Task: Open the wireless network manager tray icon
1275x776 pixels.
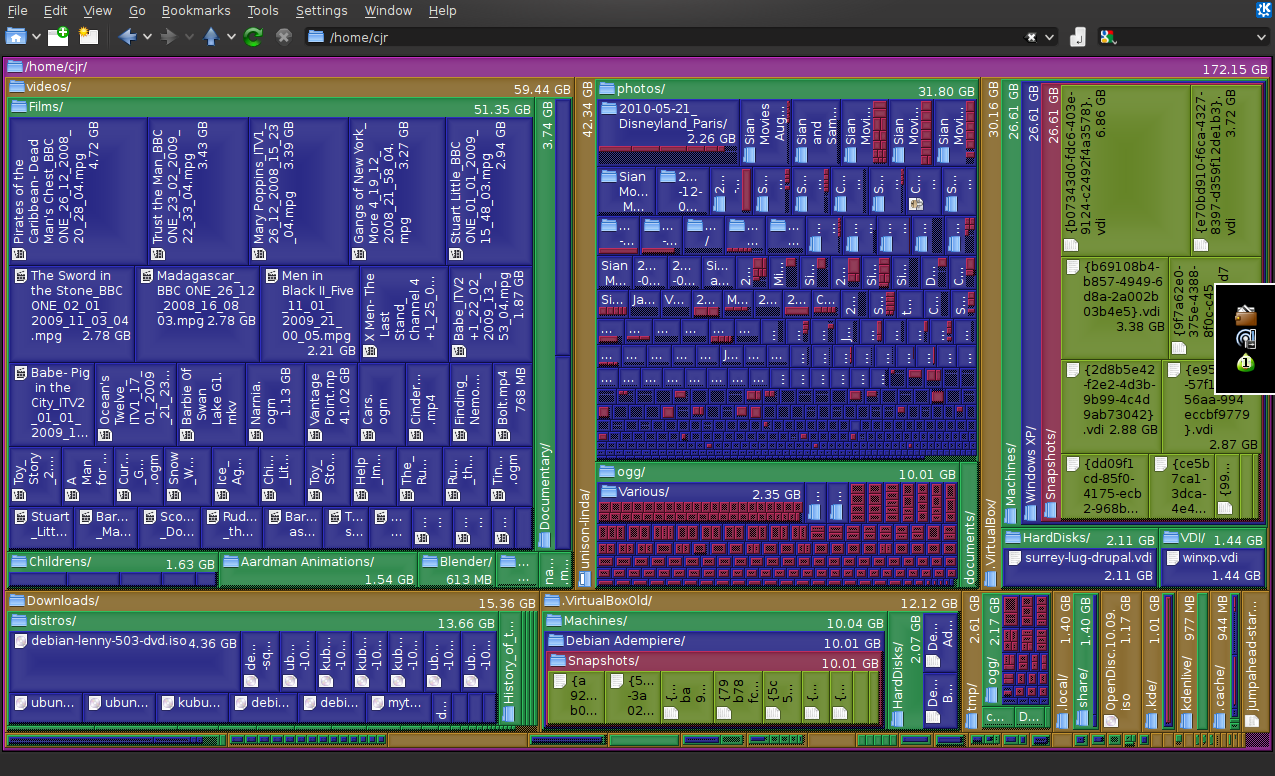Action: pos(1245,339)
